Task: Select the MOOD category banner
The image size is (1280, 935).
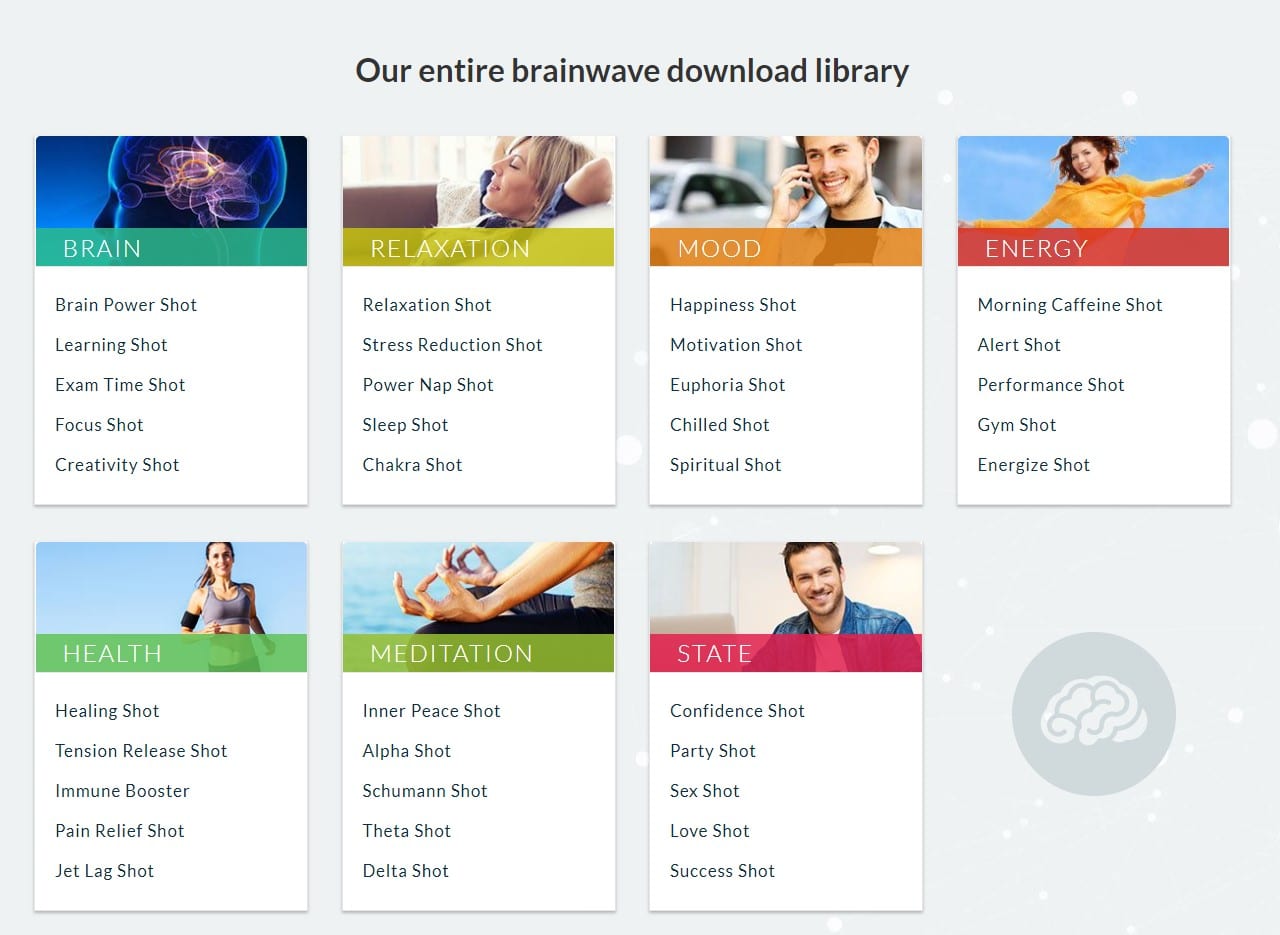Action: pos(785,247)
